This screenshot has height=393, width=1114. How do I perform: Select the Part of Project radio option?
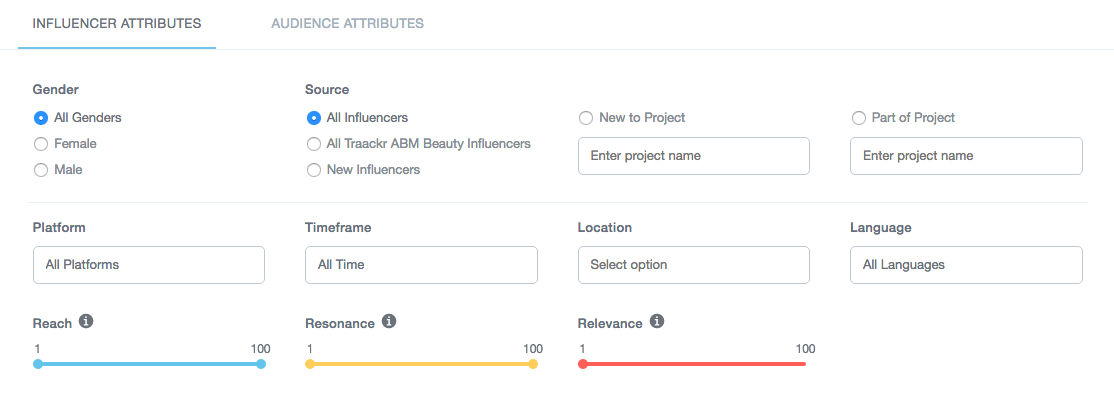pyautogui.click(x=858, y=118)
